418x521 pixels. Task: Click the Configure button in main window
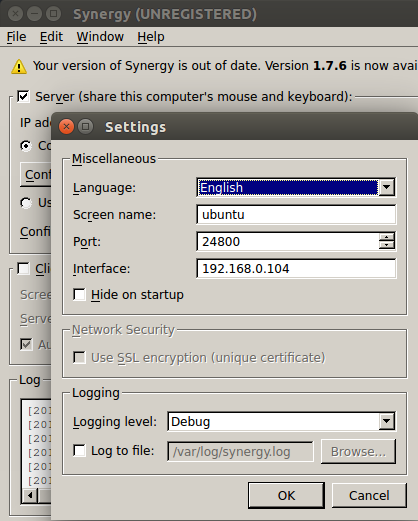(x=36, y=174)
